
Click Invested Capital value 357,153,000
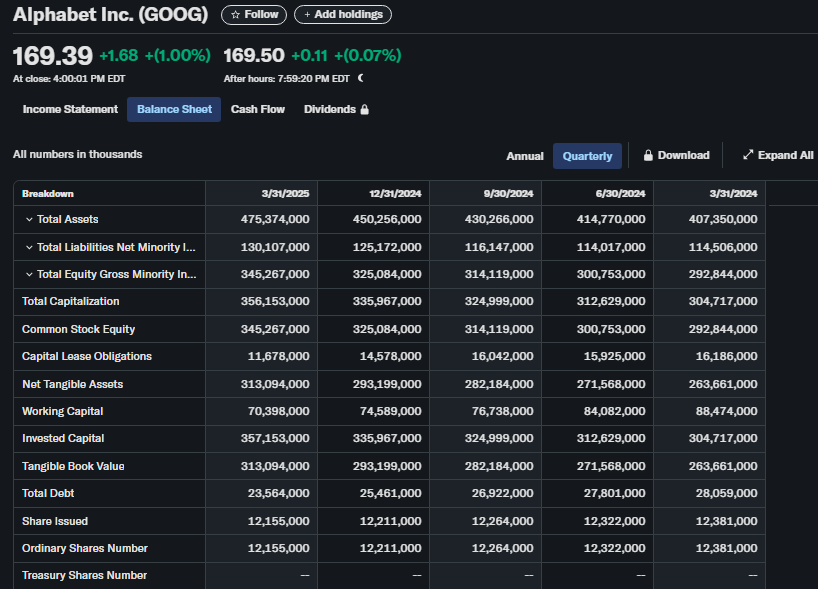click(275, 439)
